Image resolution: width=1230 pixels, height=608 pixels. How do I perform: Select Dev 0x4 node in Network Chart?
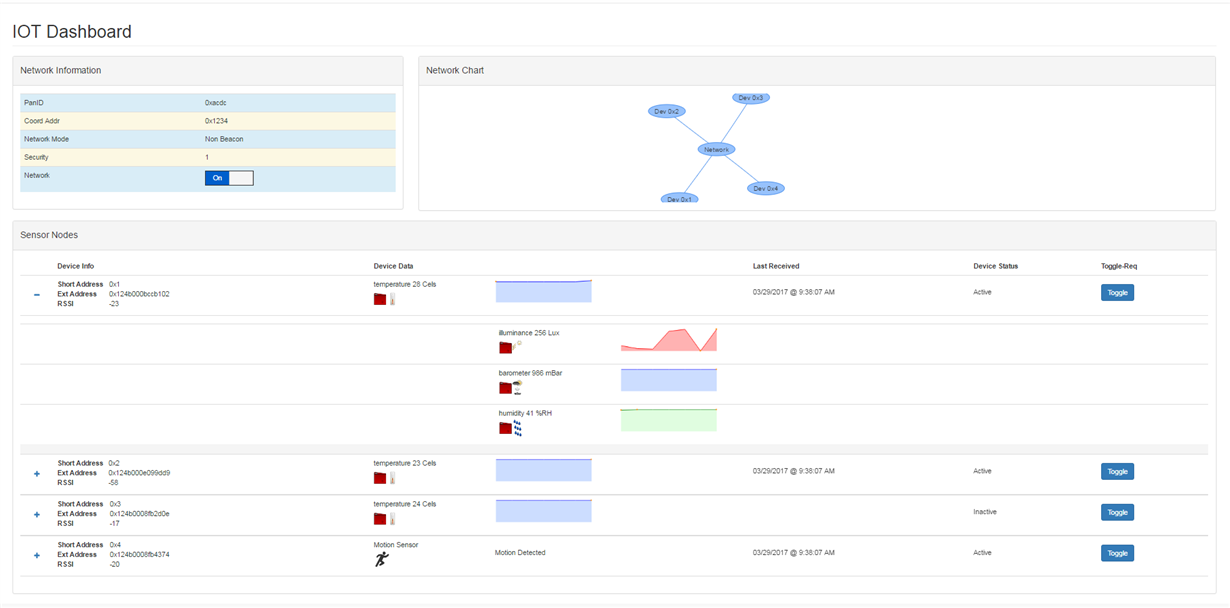click(766, 188)
